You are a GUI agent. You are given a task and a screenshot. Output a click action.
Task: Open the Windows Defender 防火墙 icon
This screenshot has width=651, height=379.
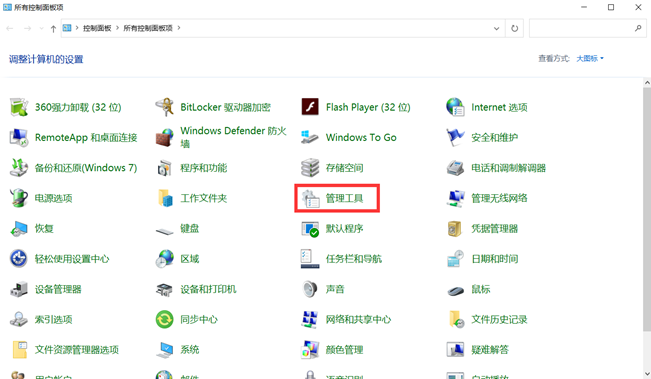point(164,137)
